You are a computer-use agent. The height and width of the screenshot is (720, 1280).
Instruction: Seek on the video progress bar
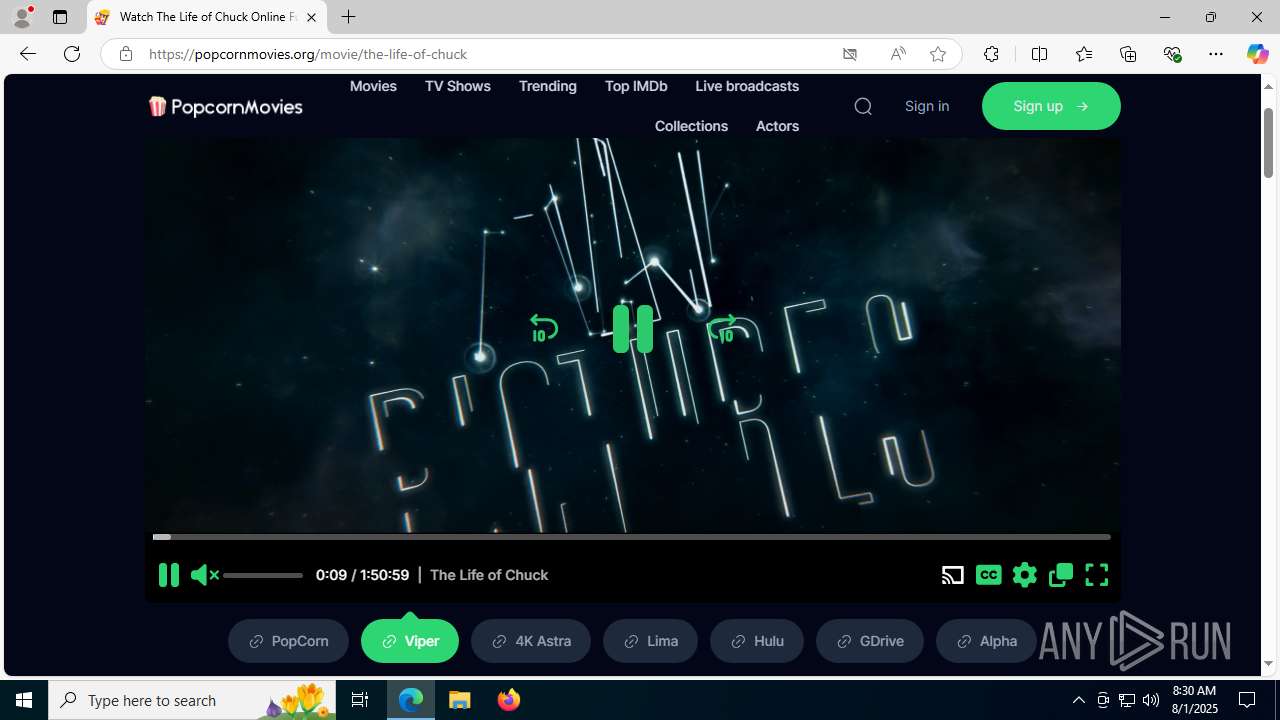coord(631,537)
